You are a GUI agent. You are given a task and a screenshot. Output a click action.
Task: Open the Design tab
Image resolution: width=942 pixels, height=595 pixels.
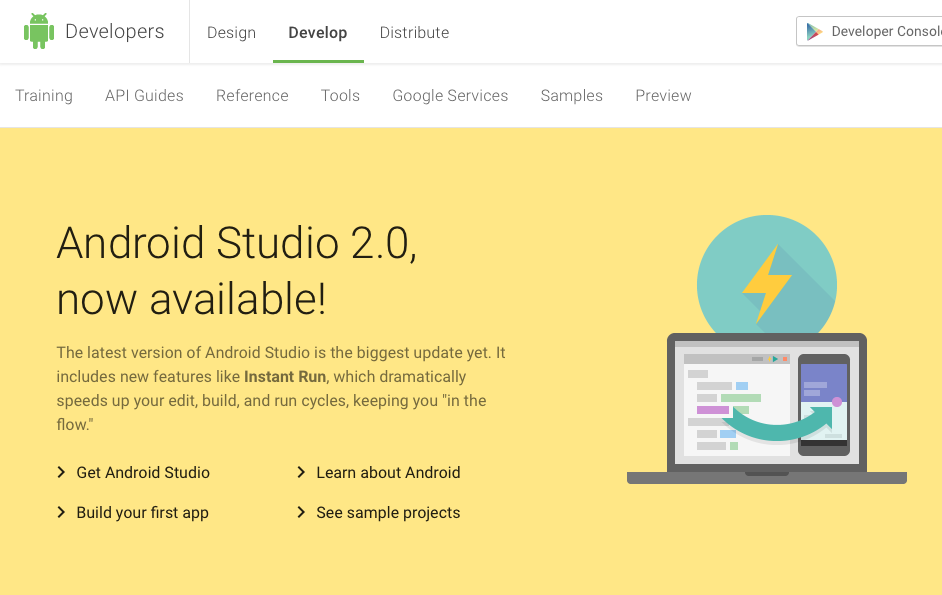point(231,32)
